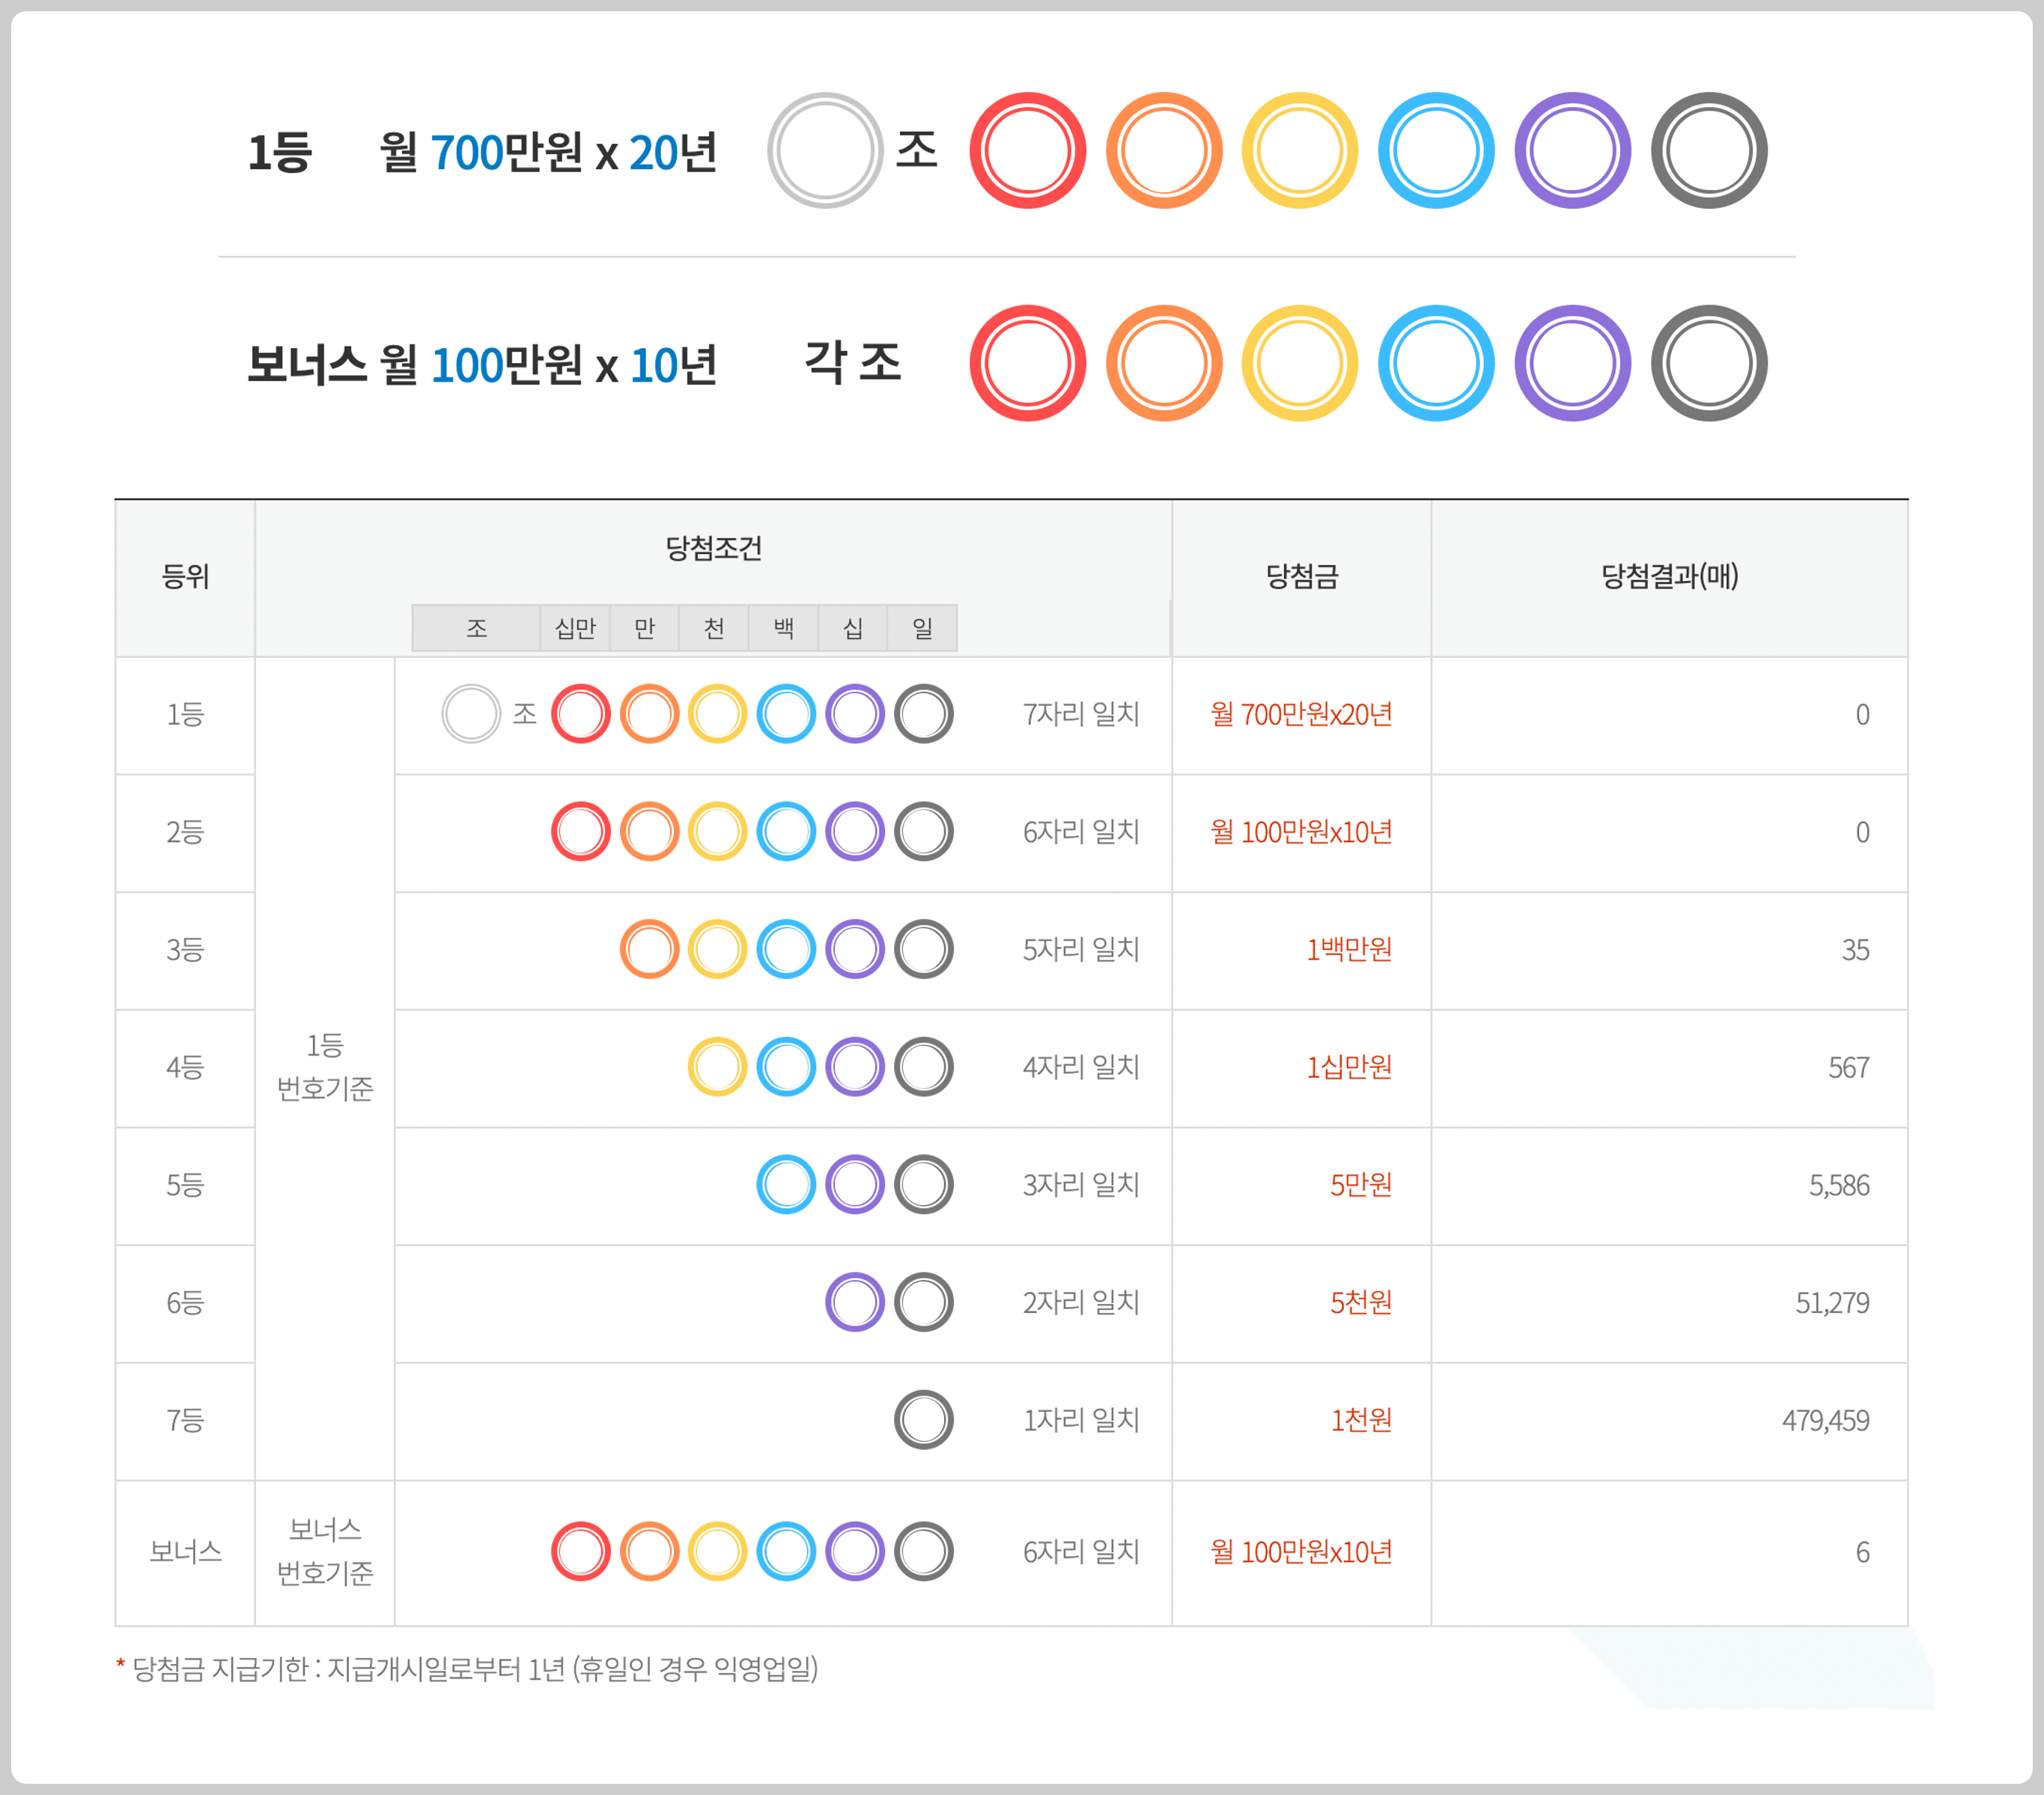Click the orange ball in the 3등 table row
Viewport: 2044px width, 1795px height.
tap(650, 949)
